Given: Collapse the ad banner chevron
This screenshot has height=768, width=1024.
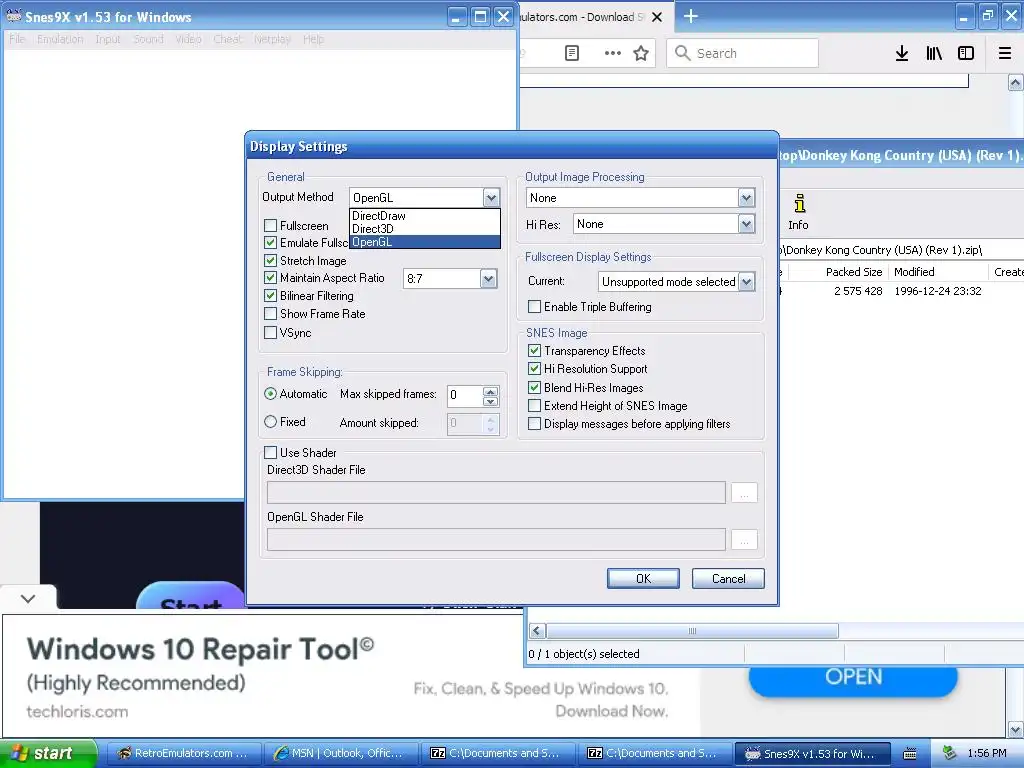Looking at the screenshot, I should pos(28,598).
